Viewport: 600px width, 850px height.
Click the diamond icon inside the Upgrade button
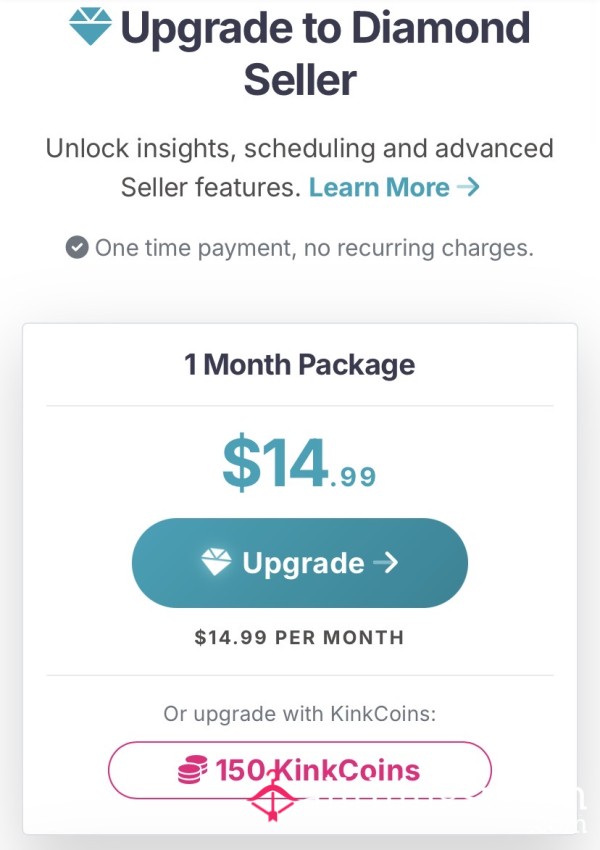[x=216, y=562]
